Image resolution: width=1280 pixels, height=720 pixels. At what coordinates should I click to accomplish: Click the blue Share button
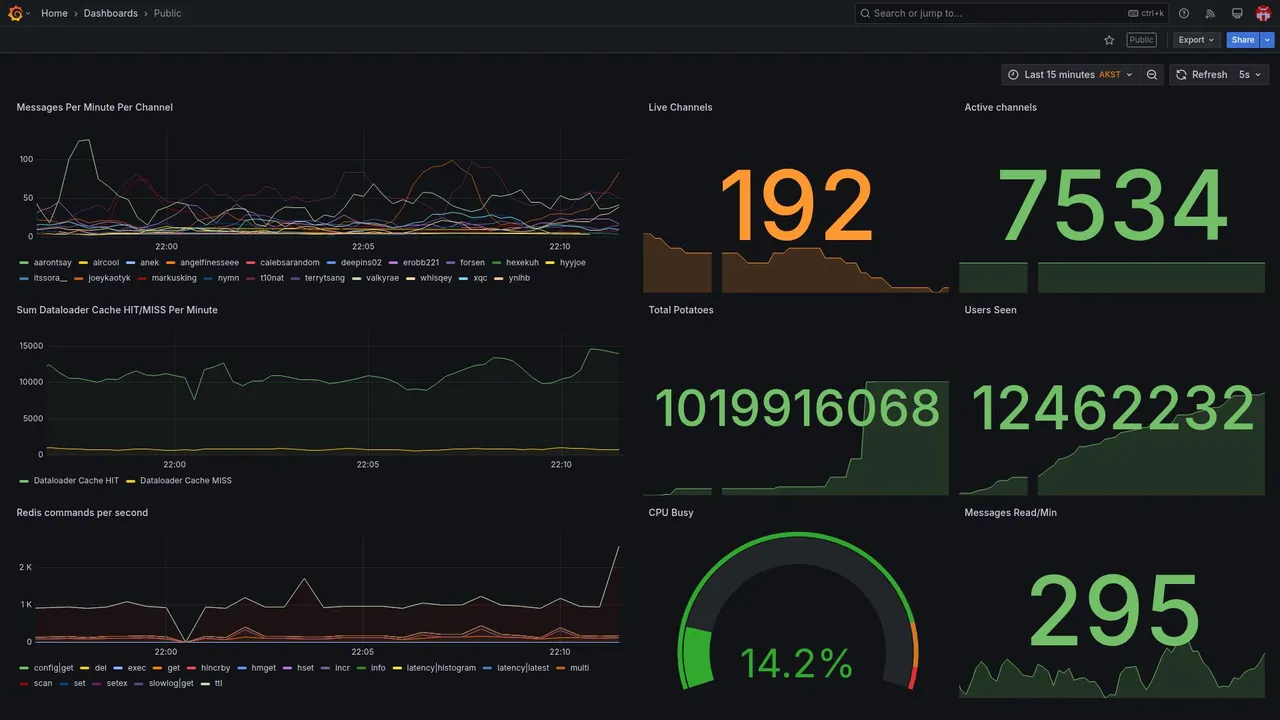coord(1243,40)
